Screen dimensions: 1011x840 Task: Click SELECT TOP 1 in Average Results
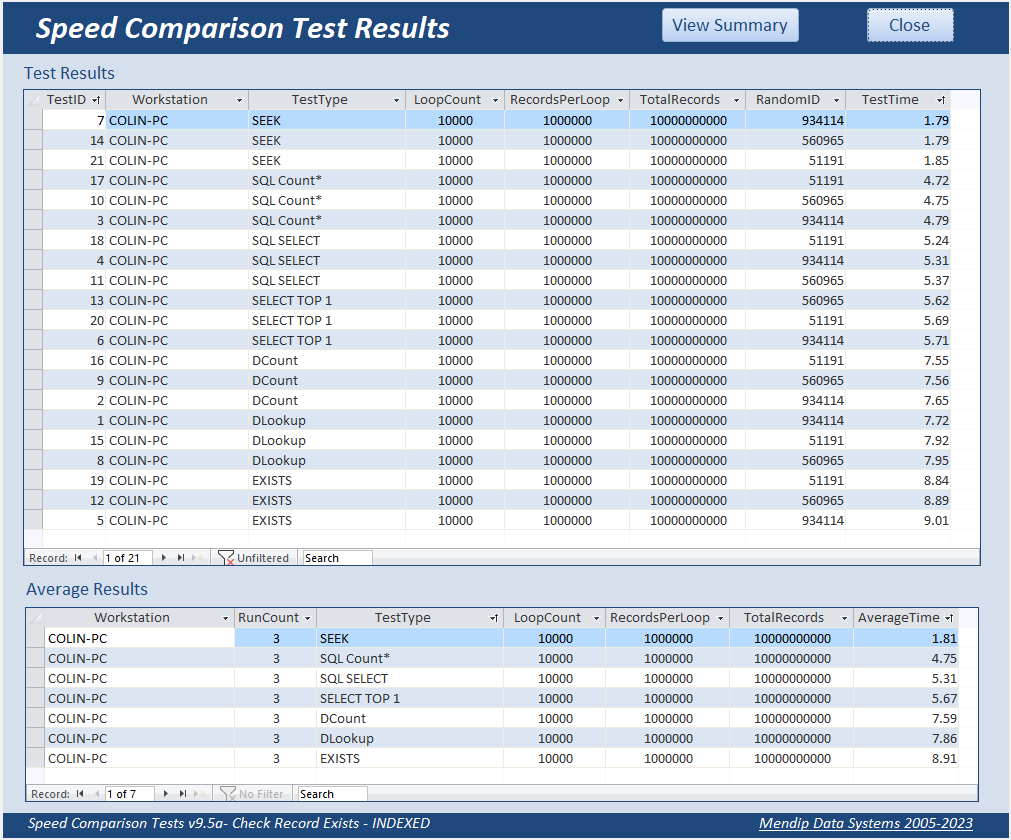(409, 698)
